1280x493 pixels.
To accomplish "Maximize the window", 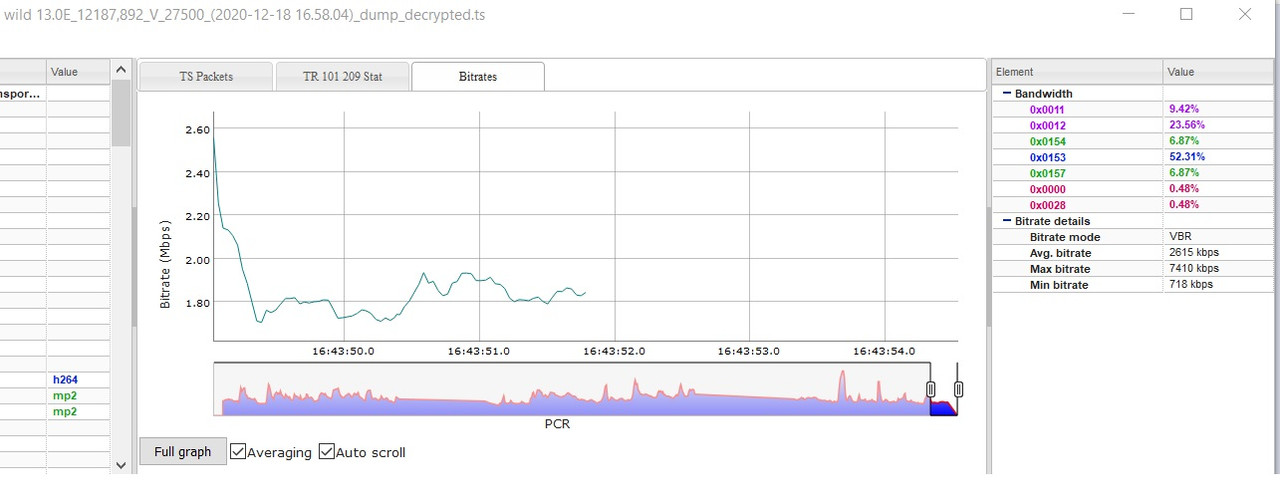I will 1187,14.
